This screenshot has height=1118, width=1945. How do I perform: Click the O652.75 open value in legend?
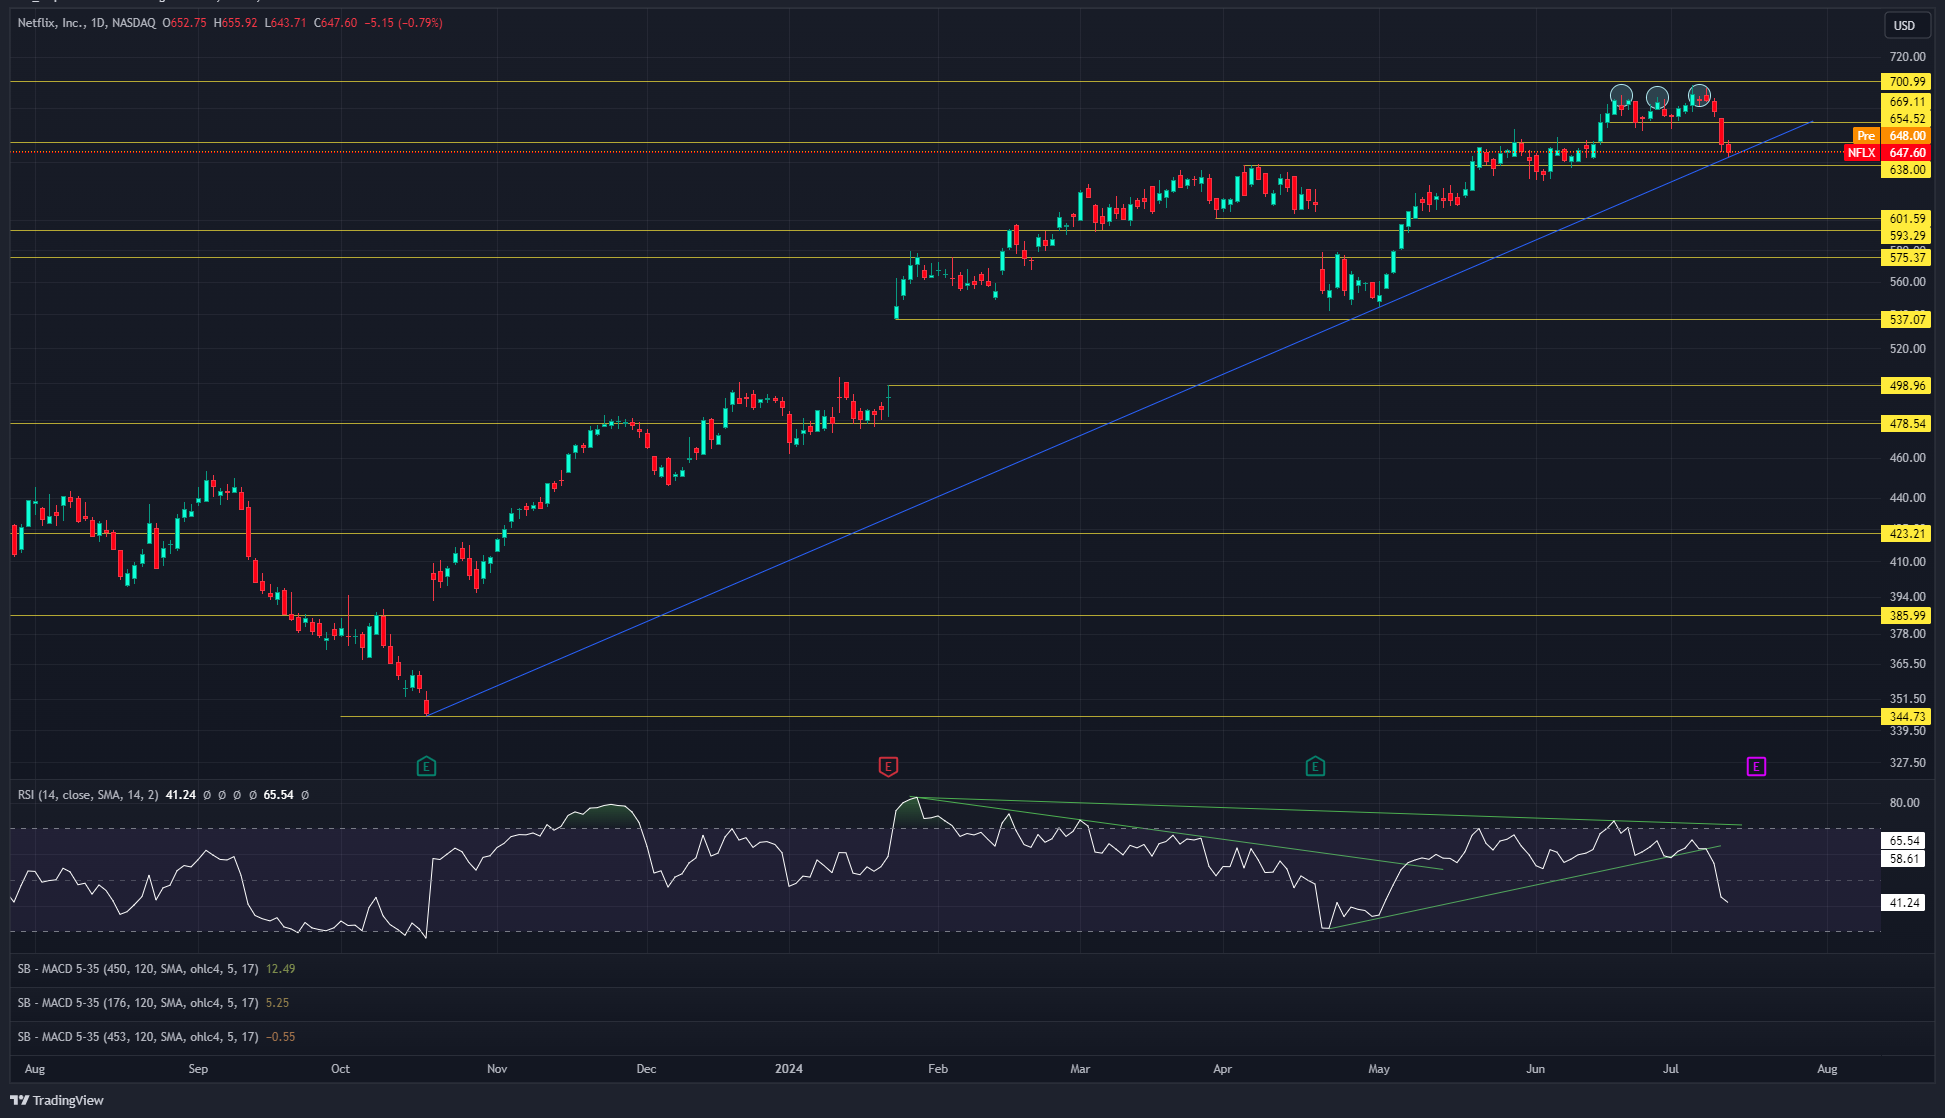[185, 22]
